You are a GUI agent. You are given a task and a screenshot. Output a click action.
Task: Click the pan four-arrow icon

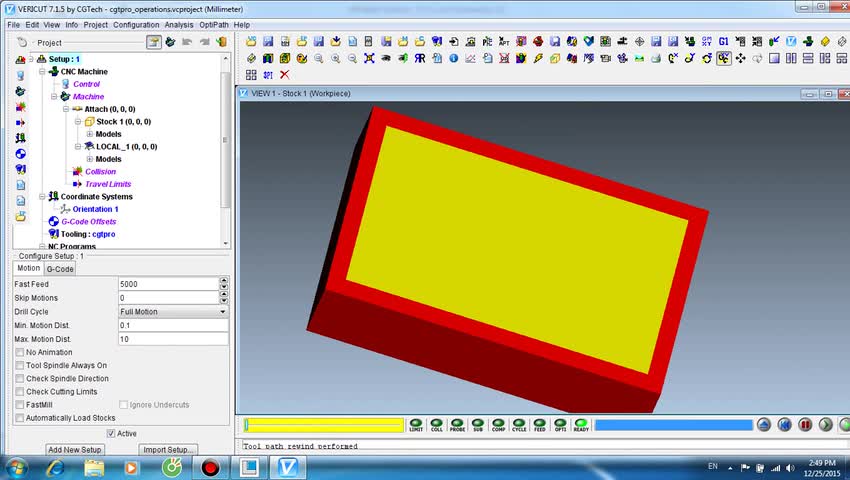740,58
